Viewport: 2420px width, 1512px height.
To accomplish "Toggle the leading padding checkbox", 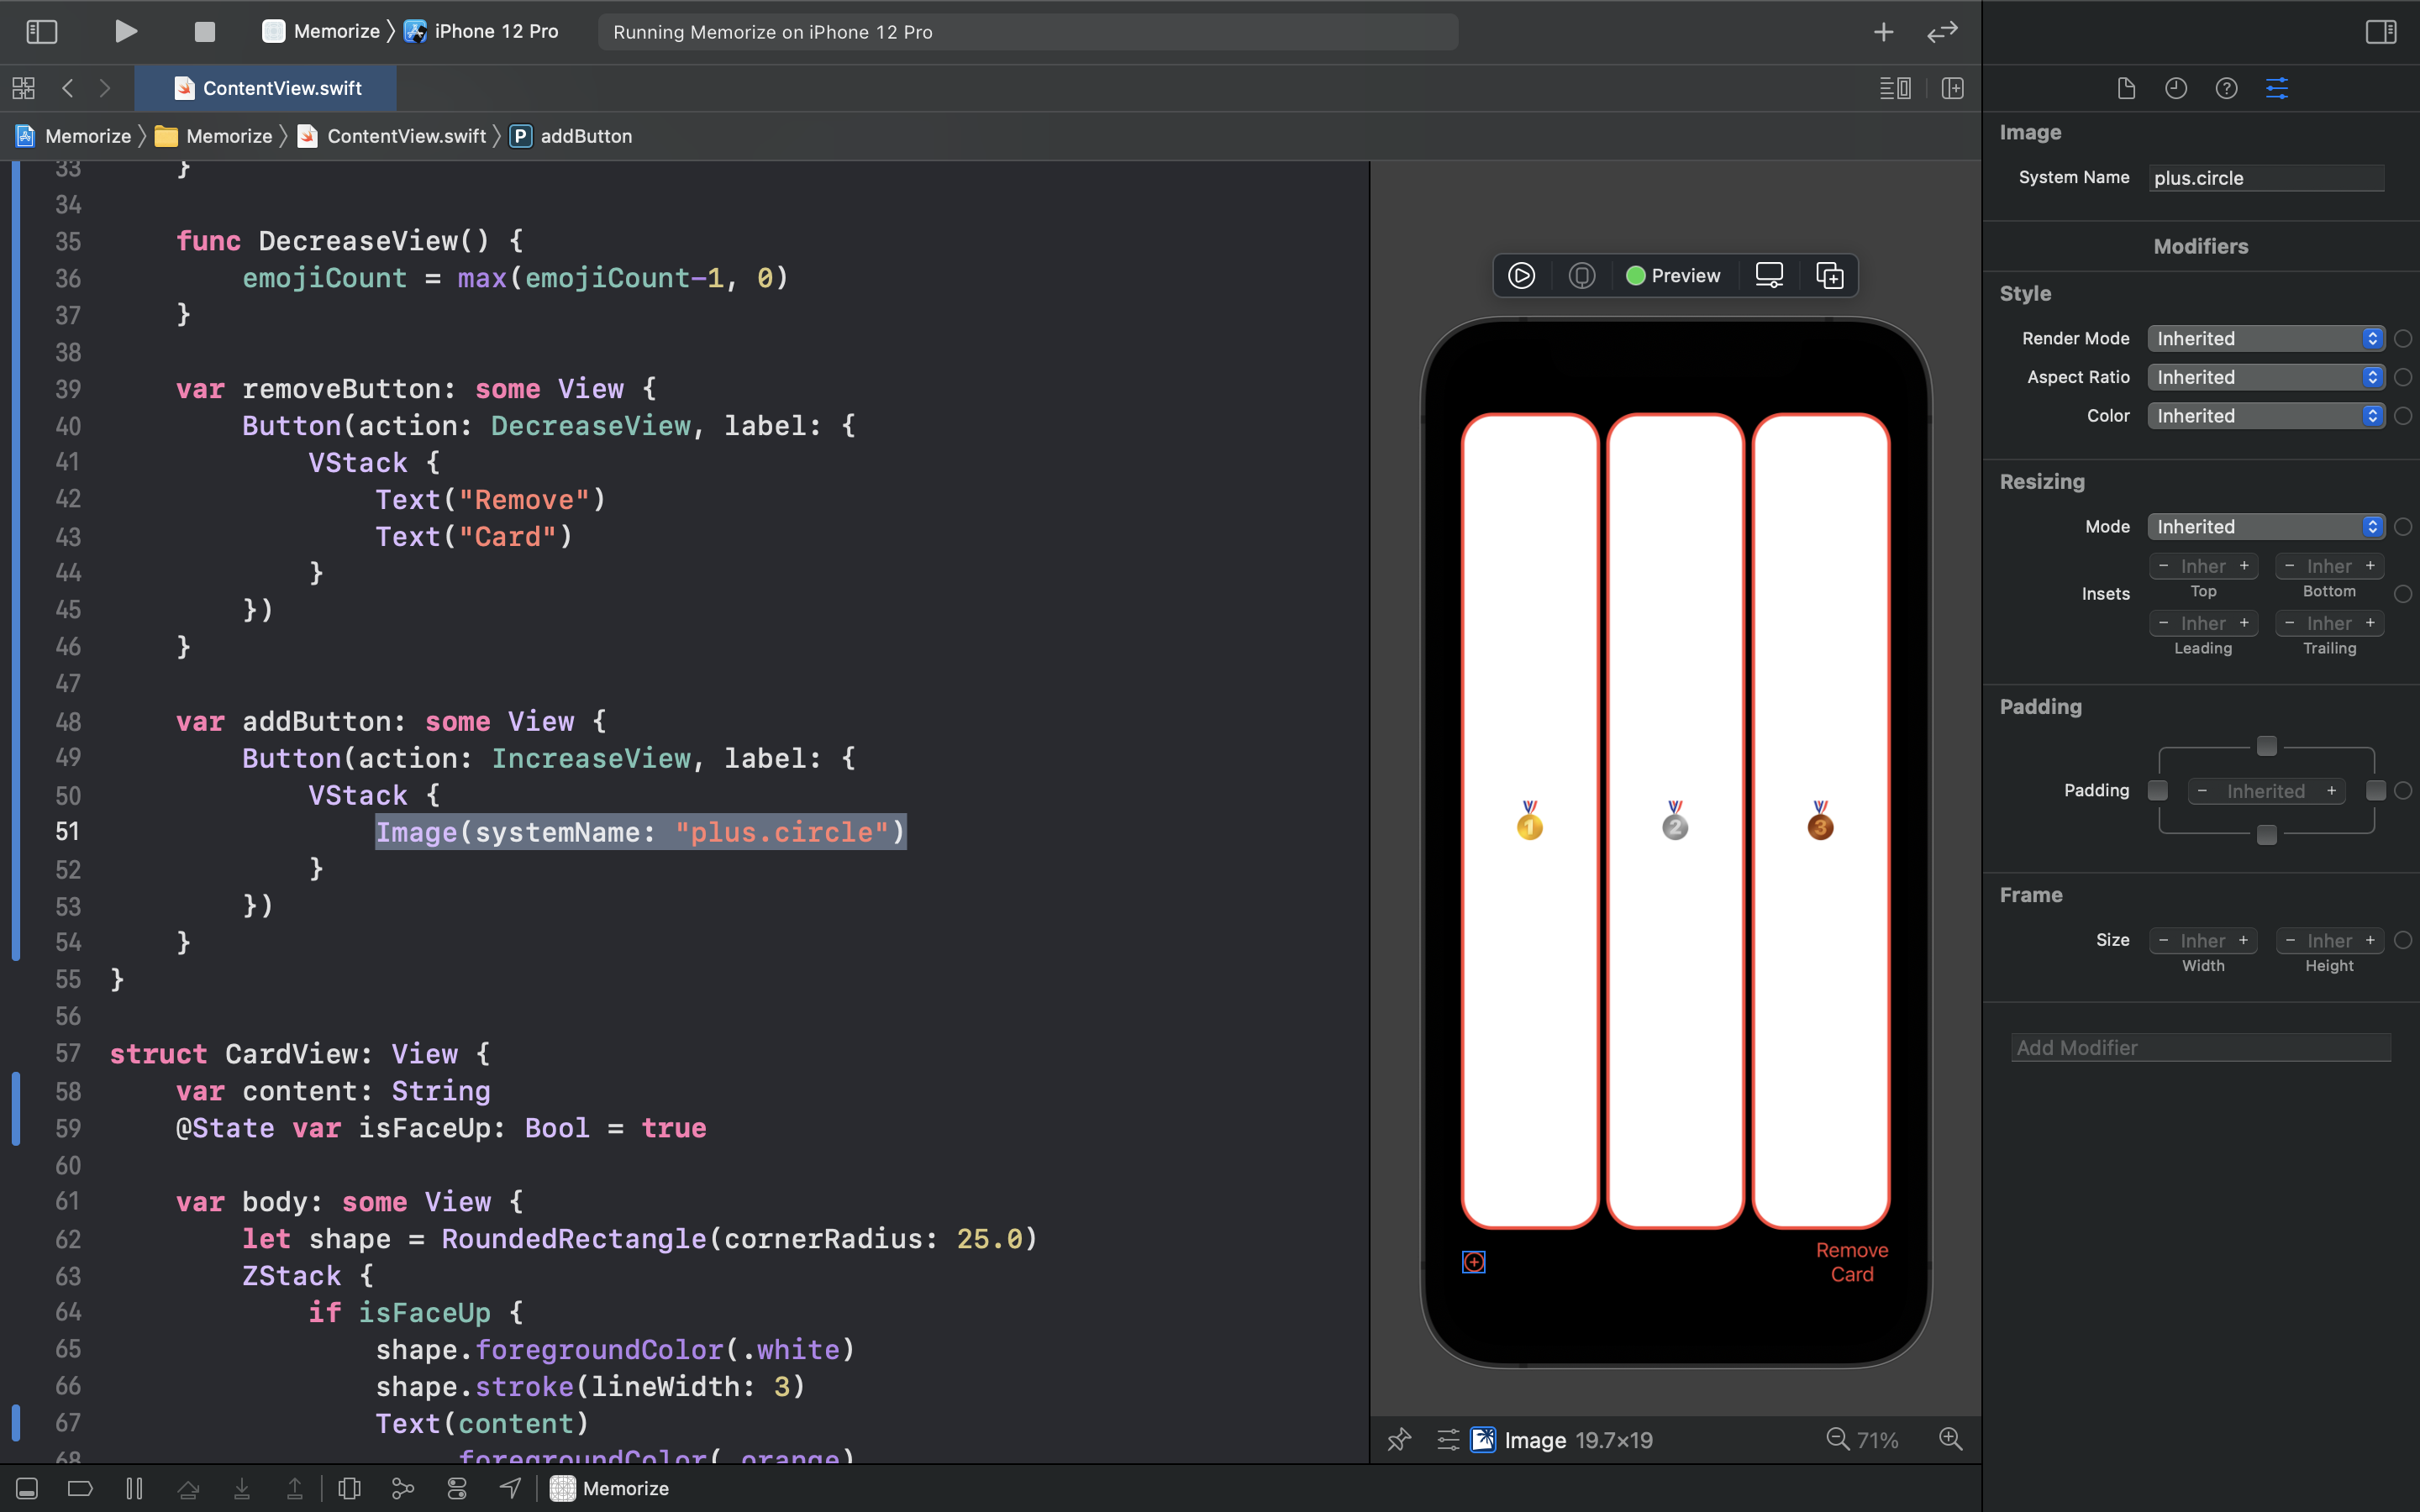I will (x=2158, y=791).
